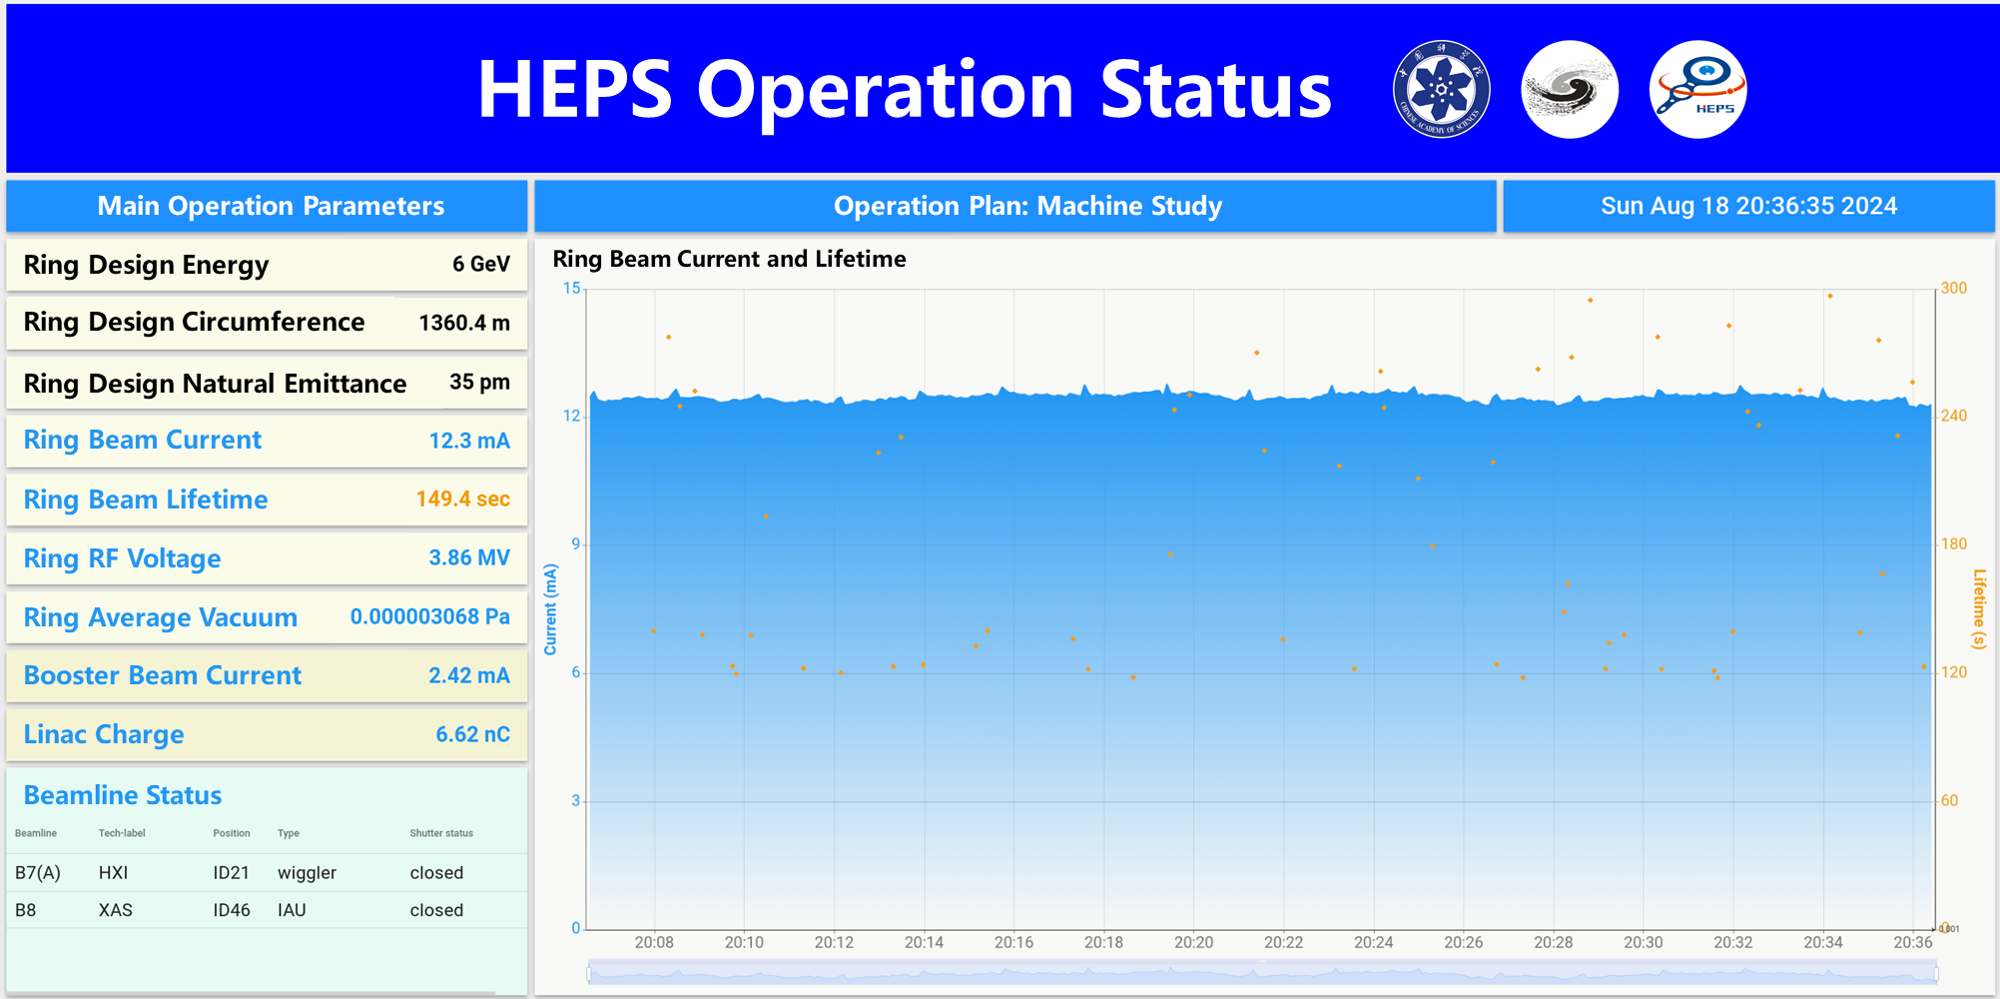Select the Chinese Academy of Sciences emblem
This screenshot has height=999, width=2000.
(1440, 88)
